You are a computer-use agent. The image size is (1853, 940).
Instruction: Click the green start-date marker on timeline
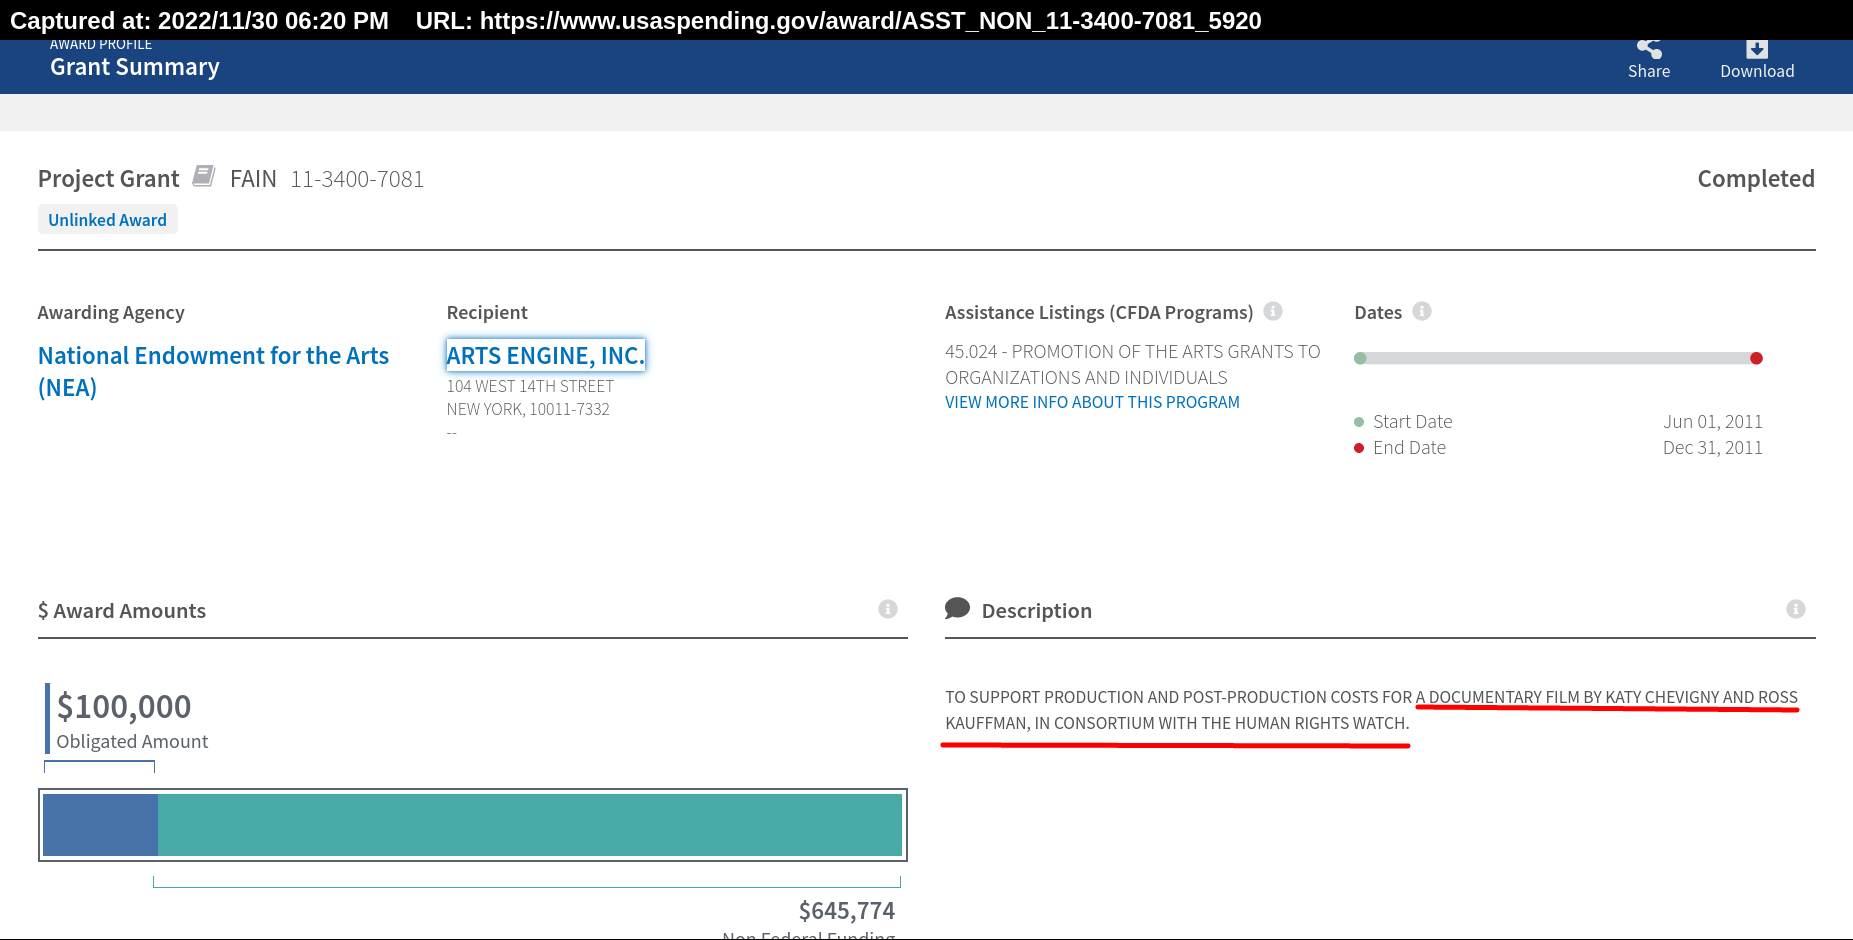tap(1360, 358)
